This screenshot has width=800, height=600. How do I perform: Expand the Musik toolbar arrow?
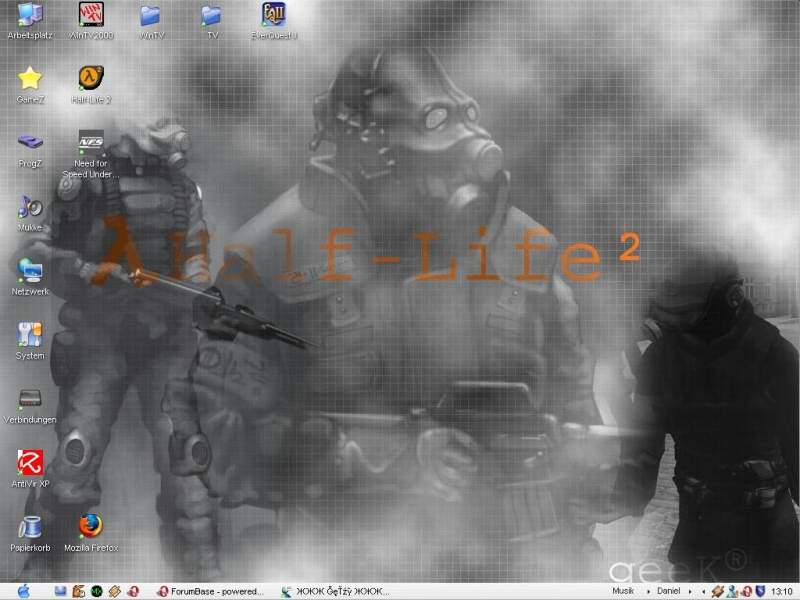coord(648,591)
